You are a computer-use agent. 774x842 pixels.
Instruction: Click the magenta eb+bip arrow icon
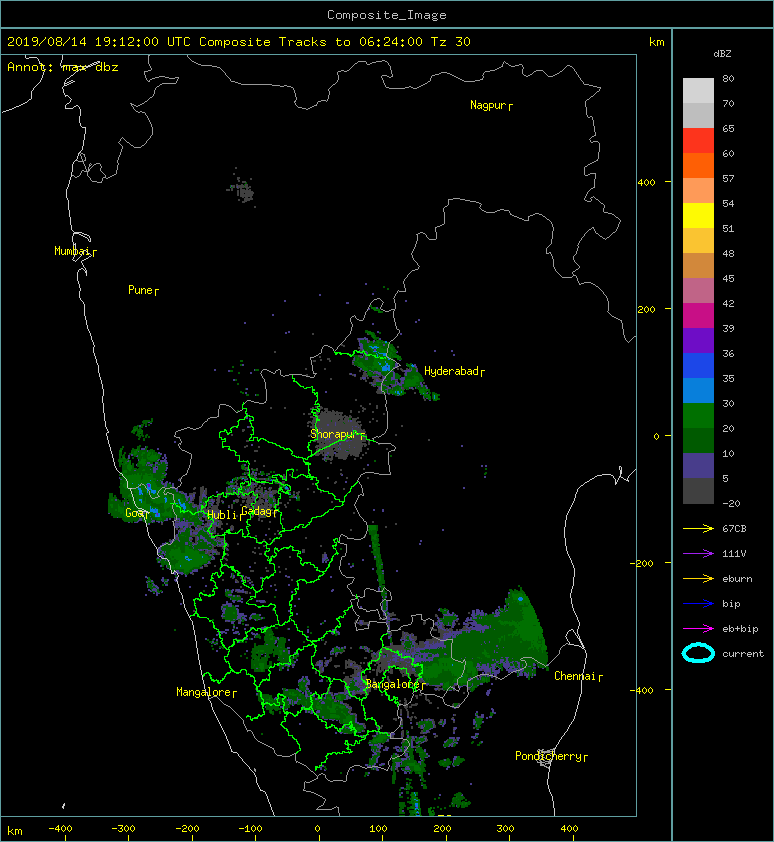tap(698, 628)
